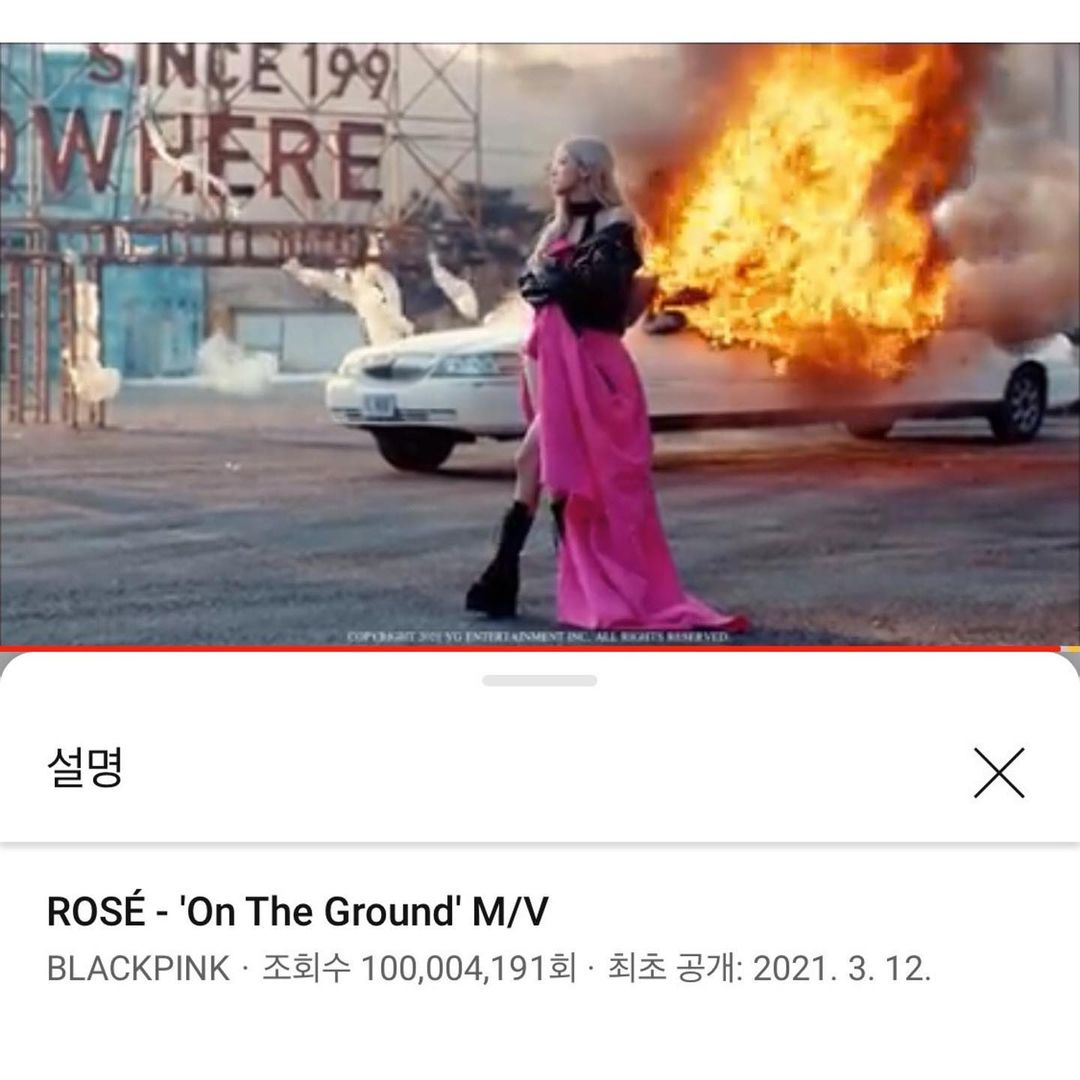The height and width of the screenshot is (1080, 1080).
Task: Tap the gray drag handle on description sheet
Action: [x=539, y=681]
